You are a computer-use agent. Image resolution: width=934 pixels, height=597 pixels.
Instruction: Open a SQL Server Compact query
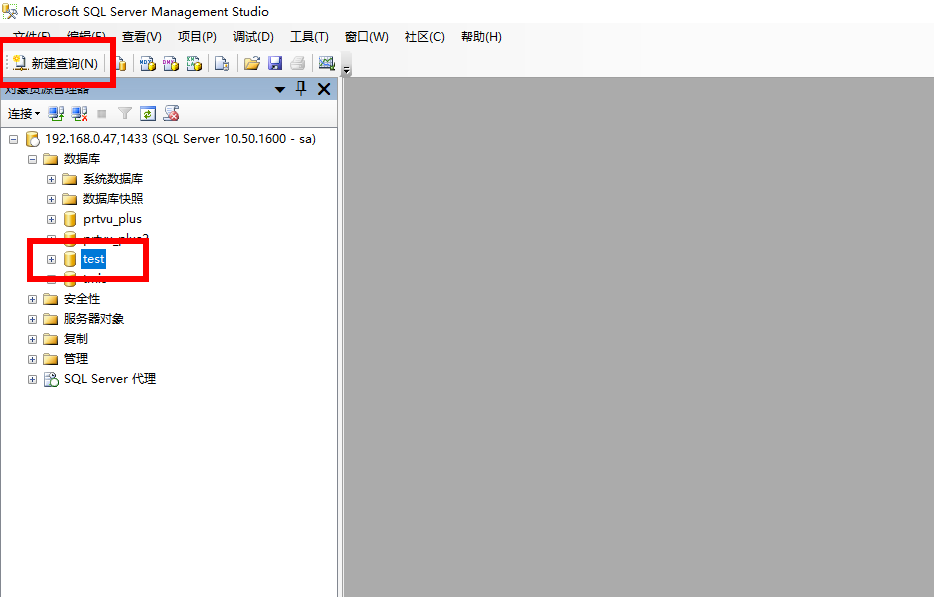[x=222, y=63]
